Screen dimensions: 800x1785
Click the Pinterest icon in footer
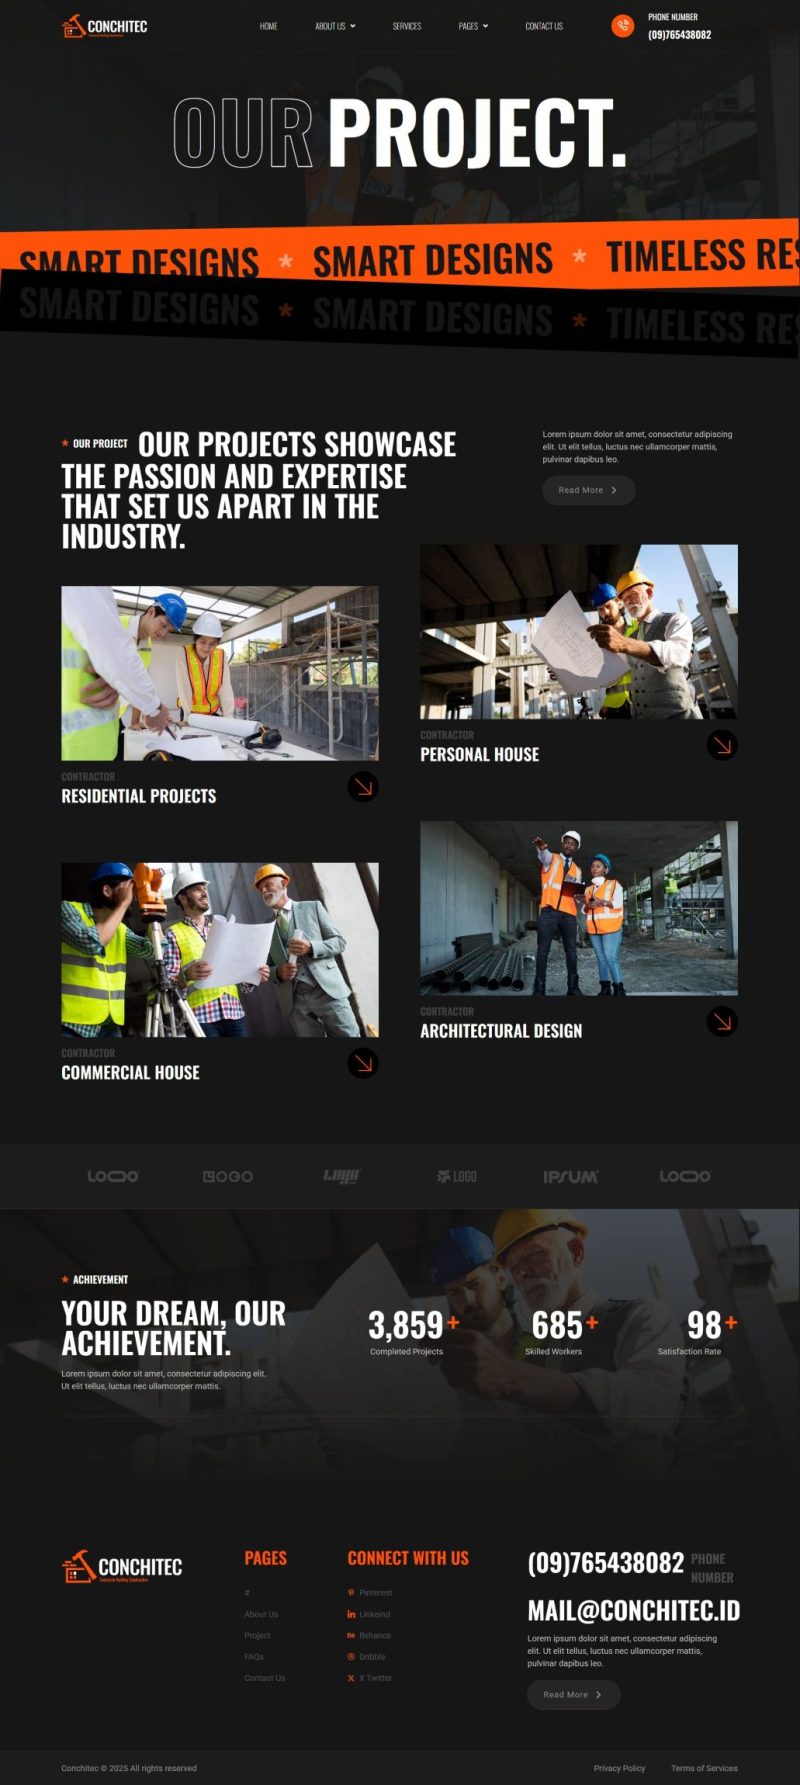point(351,1592)
